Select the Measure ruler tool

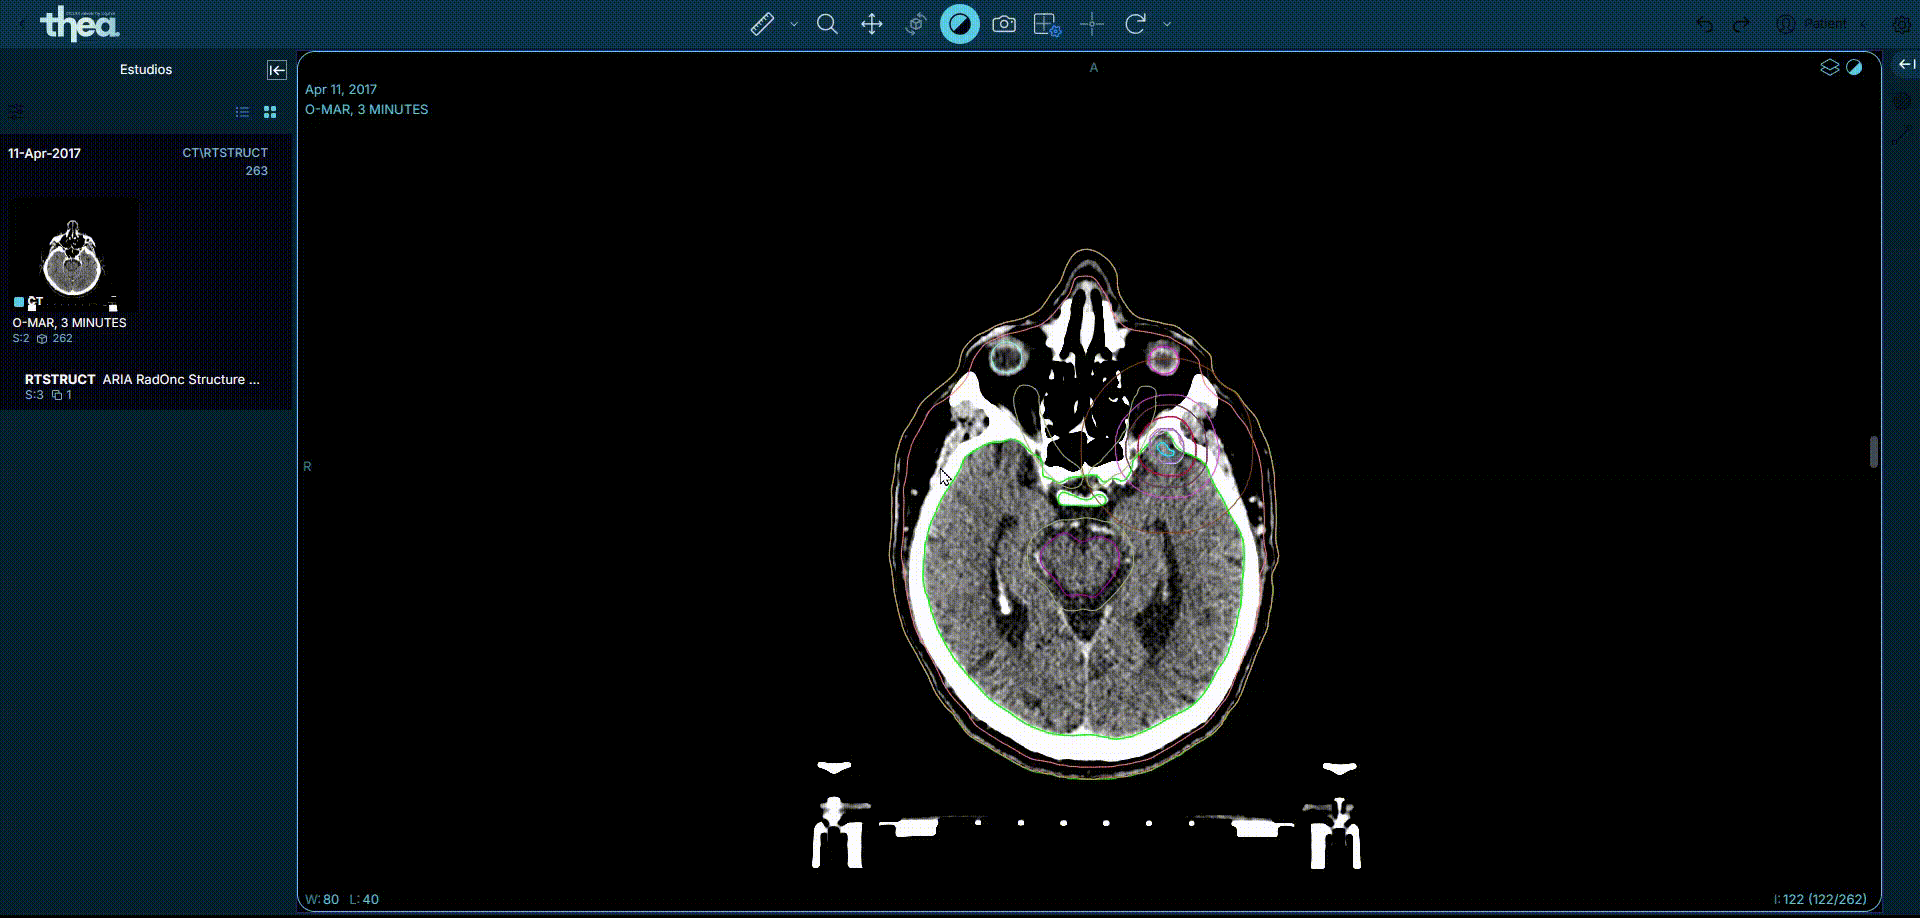tap(762, 23)
